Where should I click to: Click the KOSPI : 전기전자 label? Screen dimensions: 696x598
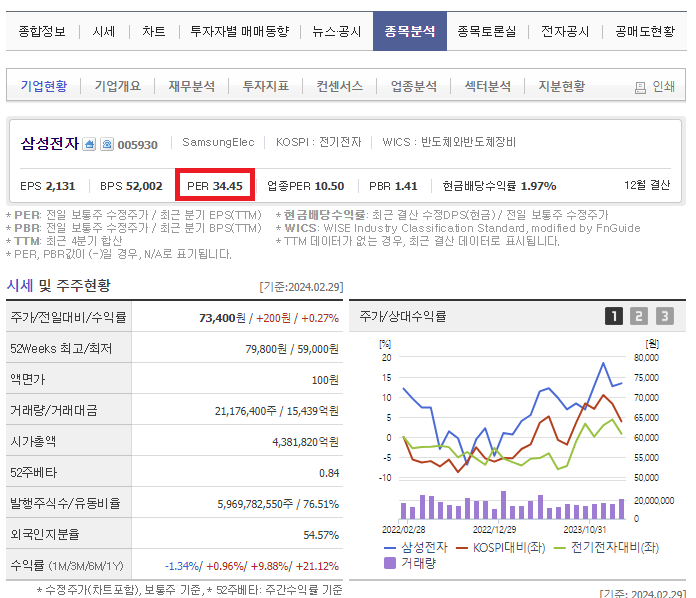tap(318, 142)
